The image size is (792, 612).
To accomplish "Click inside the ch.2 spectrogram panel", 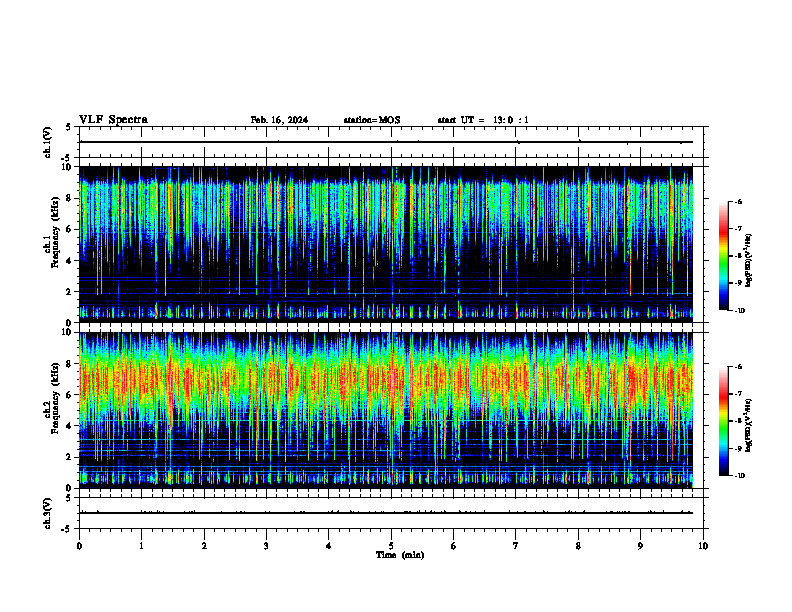I will tap(386, 410).
